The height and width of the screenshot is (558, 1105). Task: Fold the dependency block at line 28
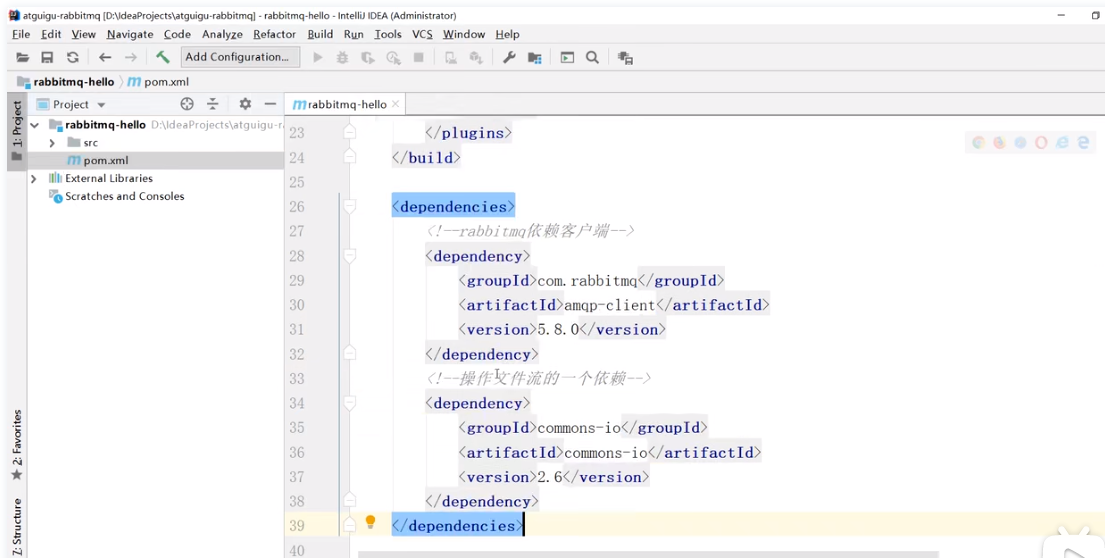[350, 256]
